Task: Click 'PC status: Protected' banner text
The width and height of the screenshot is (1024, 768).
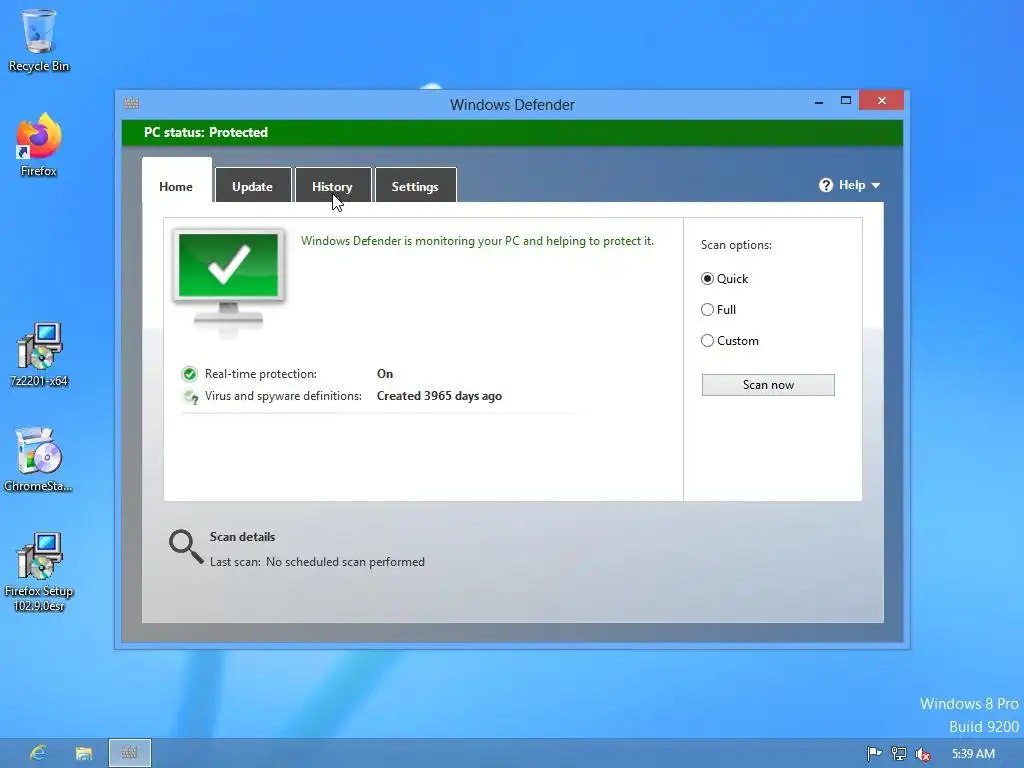Action: coord(206,133)
